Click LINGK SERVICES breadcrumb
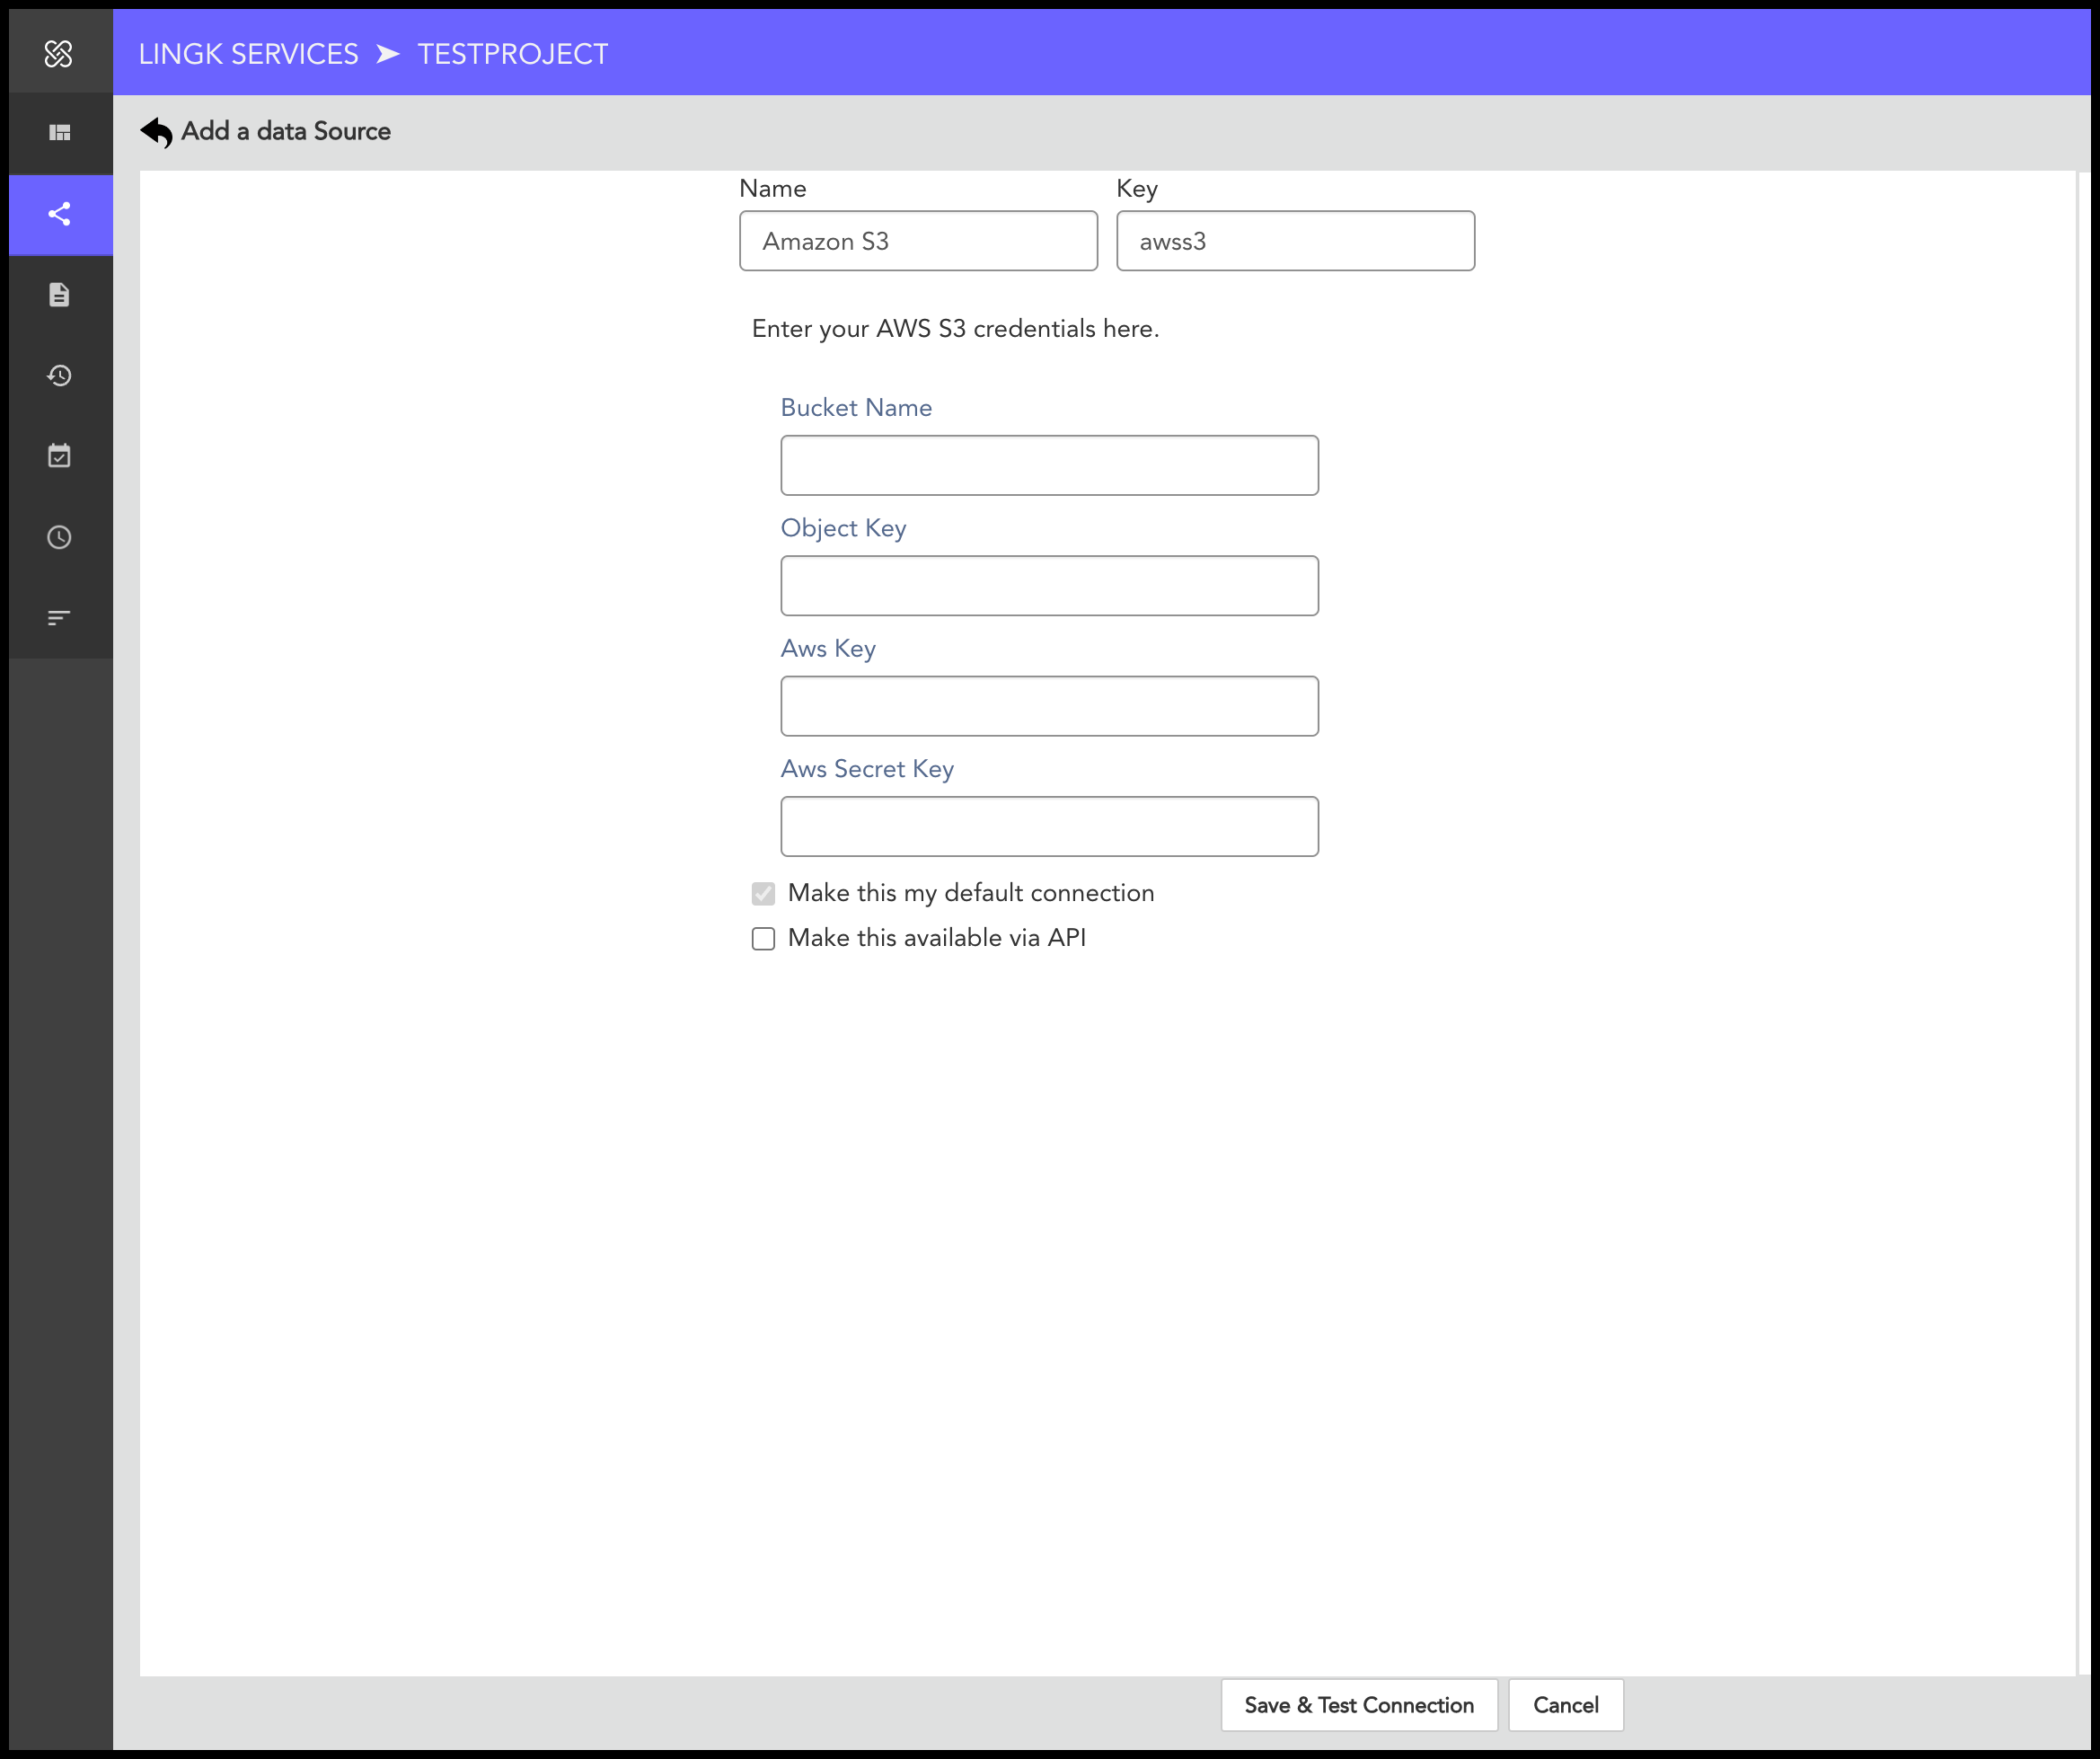This screenshot has width=2100, height=1759. click(x=248, y=54)
